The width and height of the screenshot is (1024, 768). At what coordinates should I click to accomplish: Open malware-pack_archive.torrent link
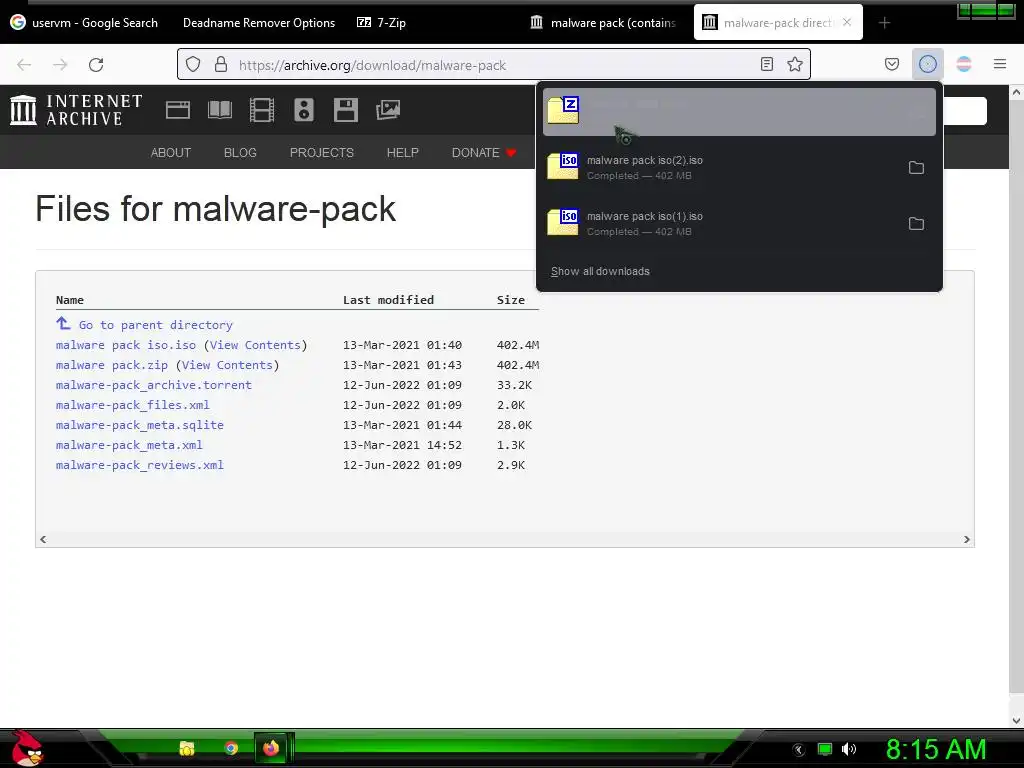point(153,385)
